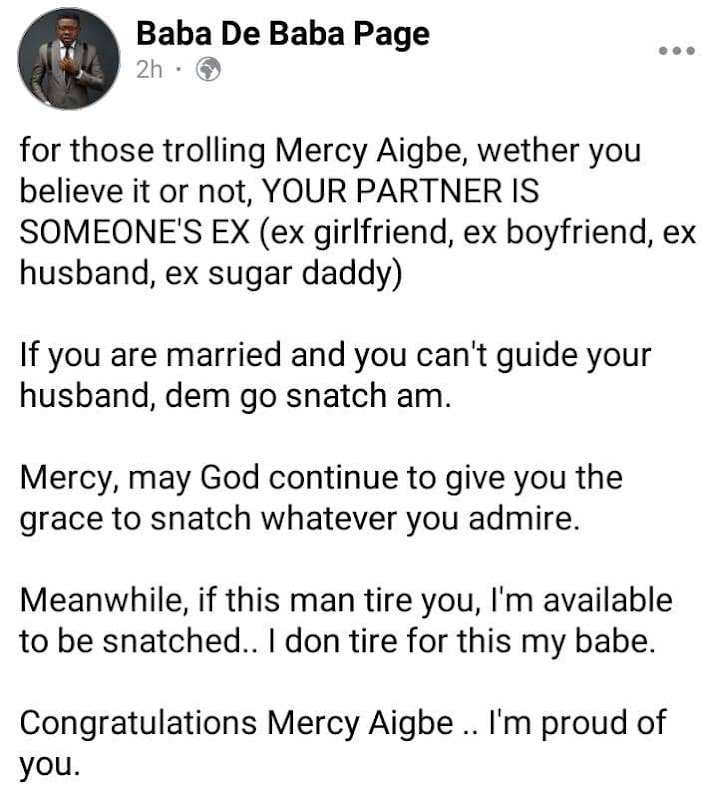Click the capitalized 'YOUR PARTNER IS' text
Image resolution: width=718 pixels, height=786 pixels.
(401, 191)
